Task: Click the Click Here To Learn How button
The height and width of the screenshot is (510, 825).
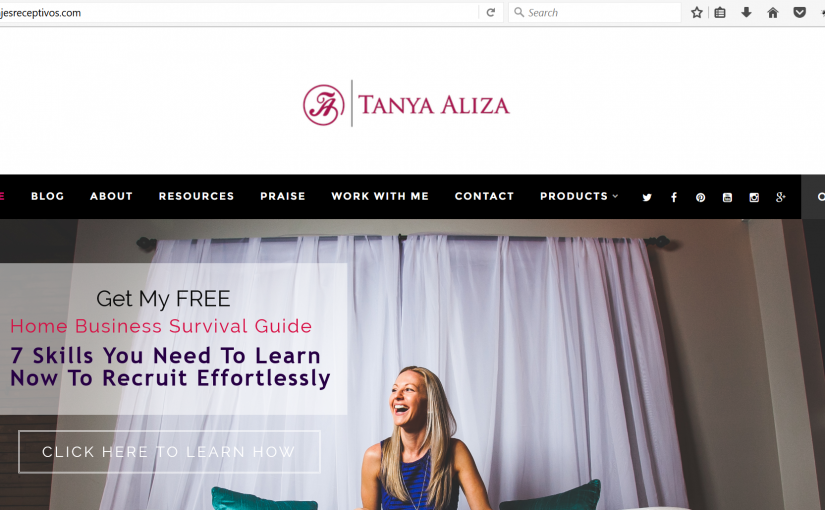Action: click(169, 452)
